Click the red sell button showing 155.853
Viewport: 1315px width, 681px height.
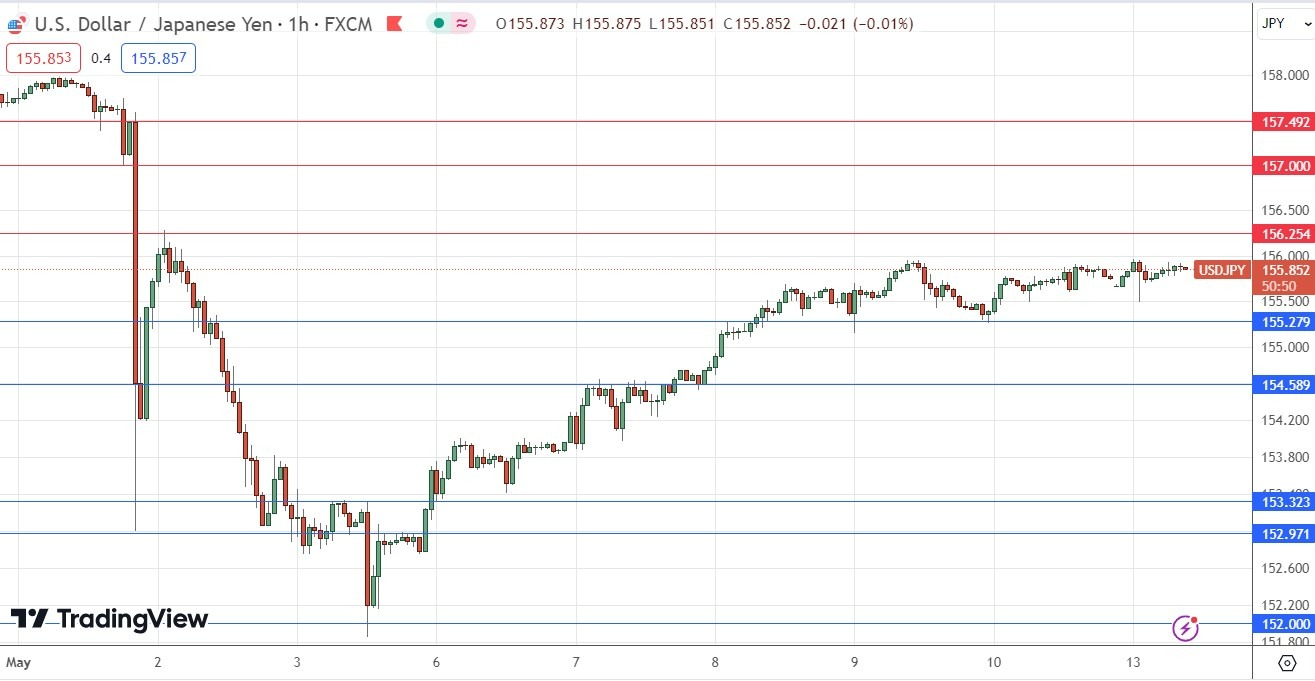point(41,58)
